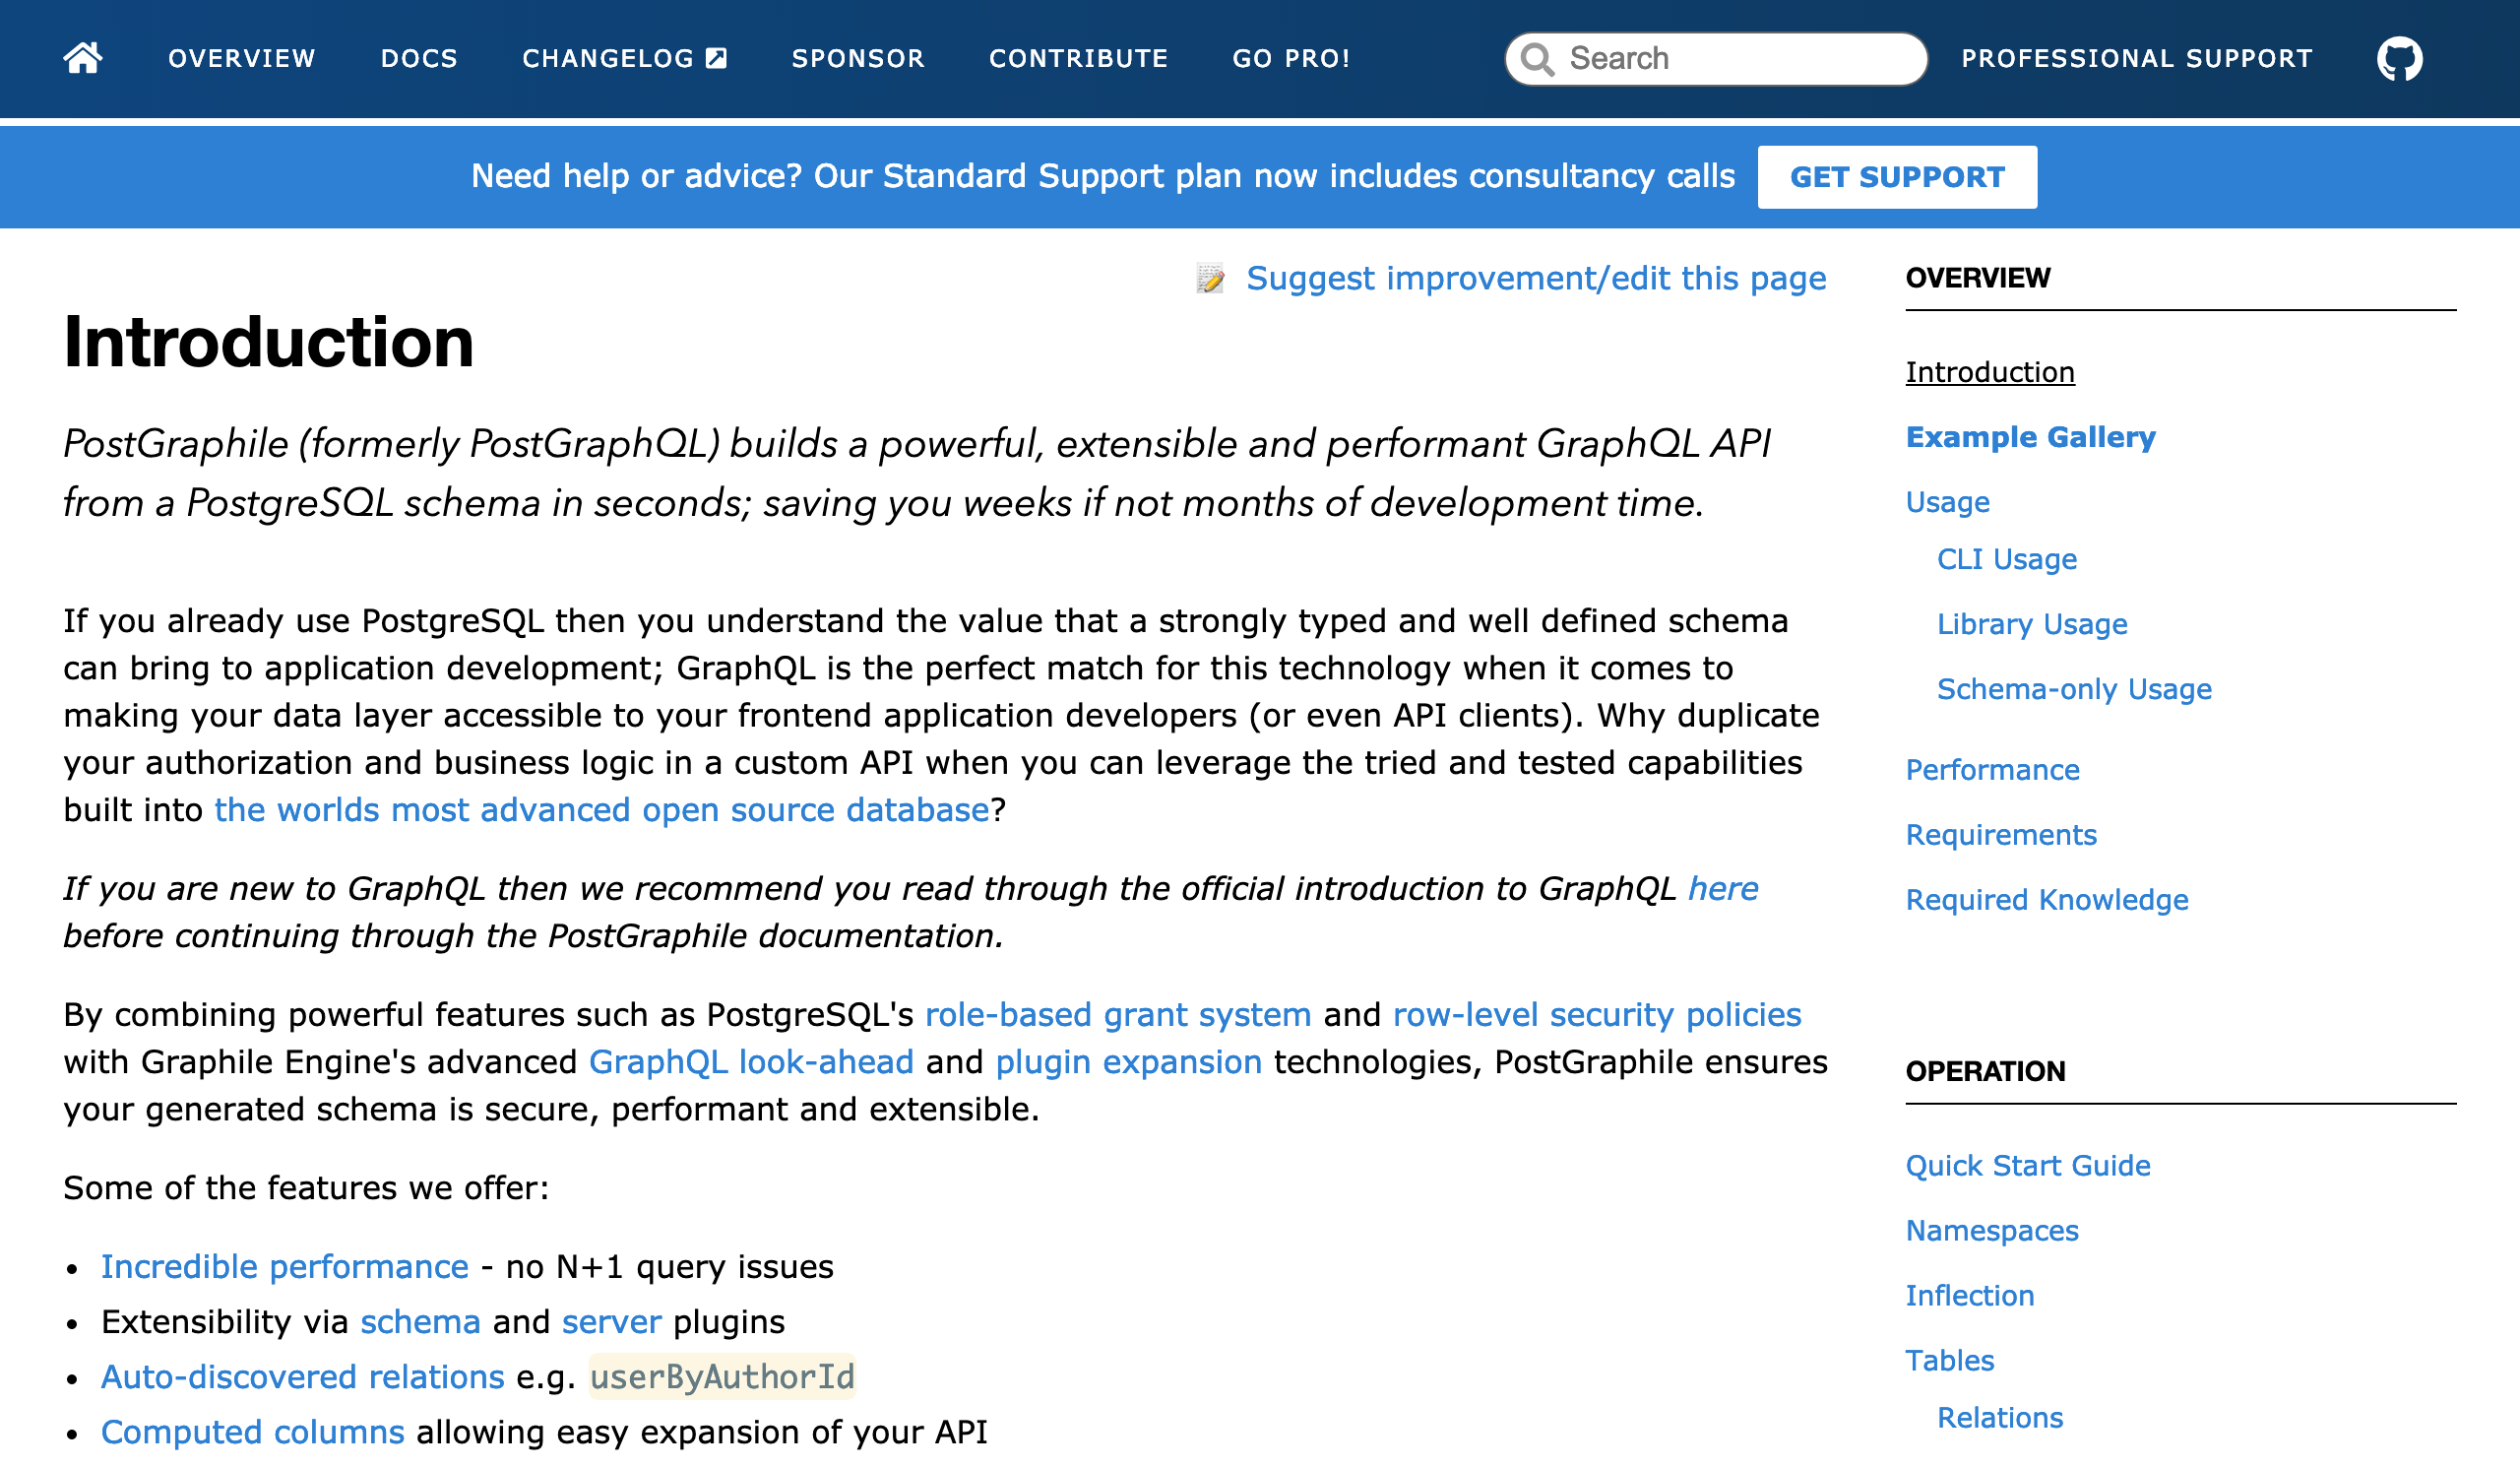Open Tables in the sidebar
The height and width of the screenshot is (1467, 2520).
1950,1361
